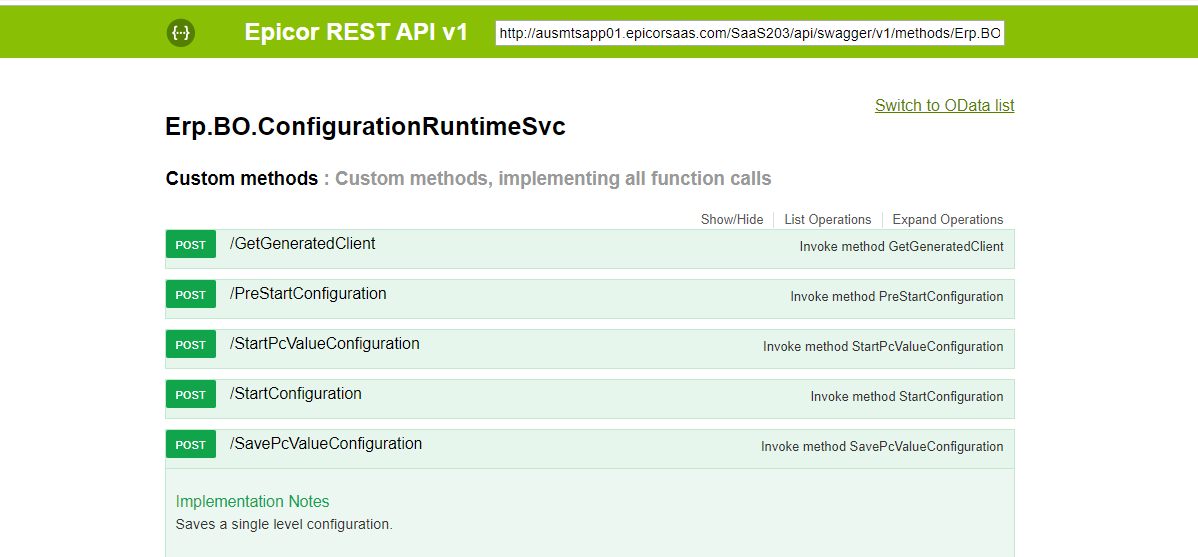Click POST badge for GetGeneratedClient
Screen dimensions: 1198x557
point(191,244)
